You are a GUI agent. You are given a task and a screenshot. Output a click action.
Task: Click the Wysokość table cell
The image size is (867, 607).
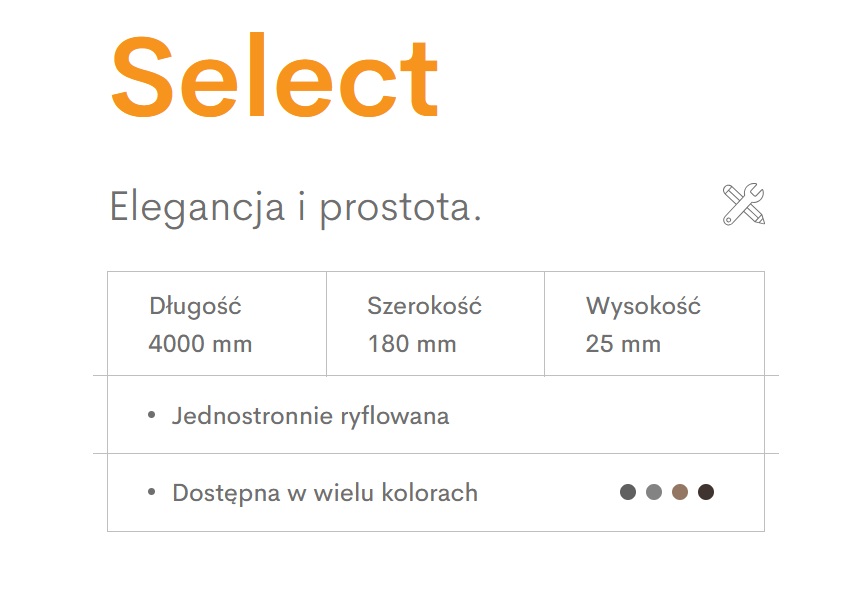pyautogui.click(x=655, y=323)
